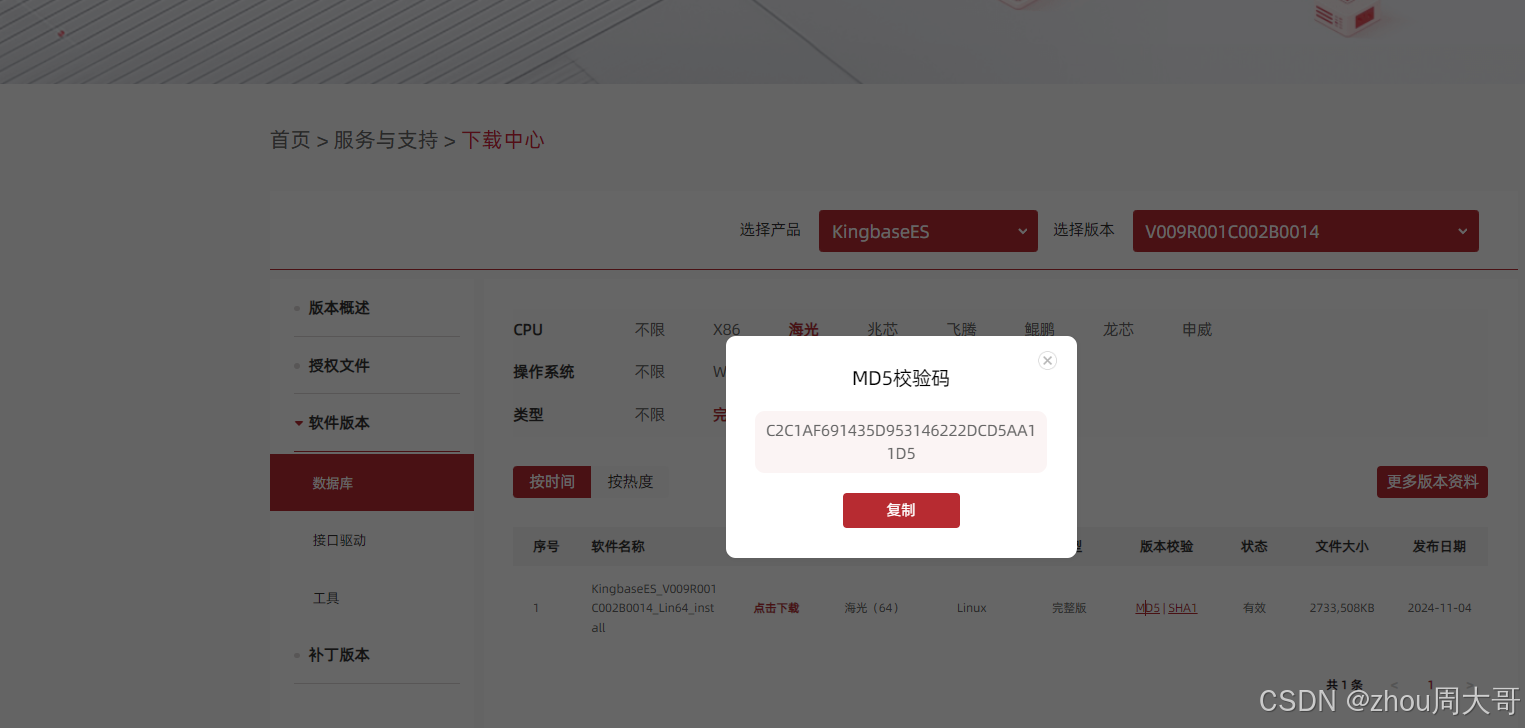Open 服务与支持 breadcrumb link
This screenshot has width=1525, height=728.
pos(386,140)
